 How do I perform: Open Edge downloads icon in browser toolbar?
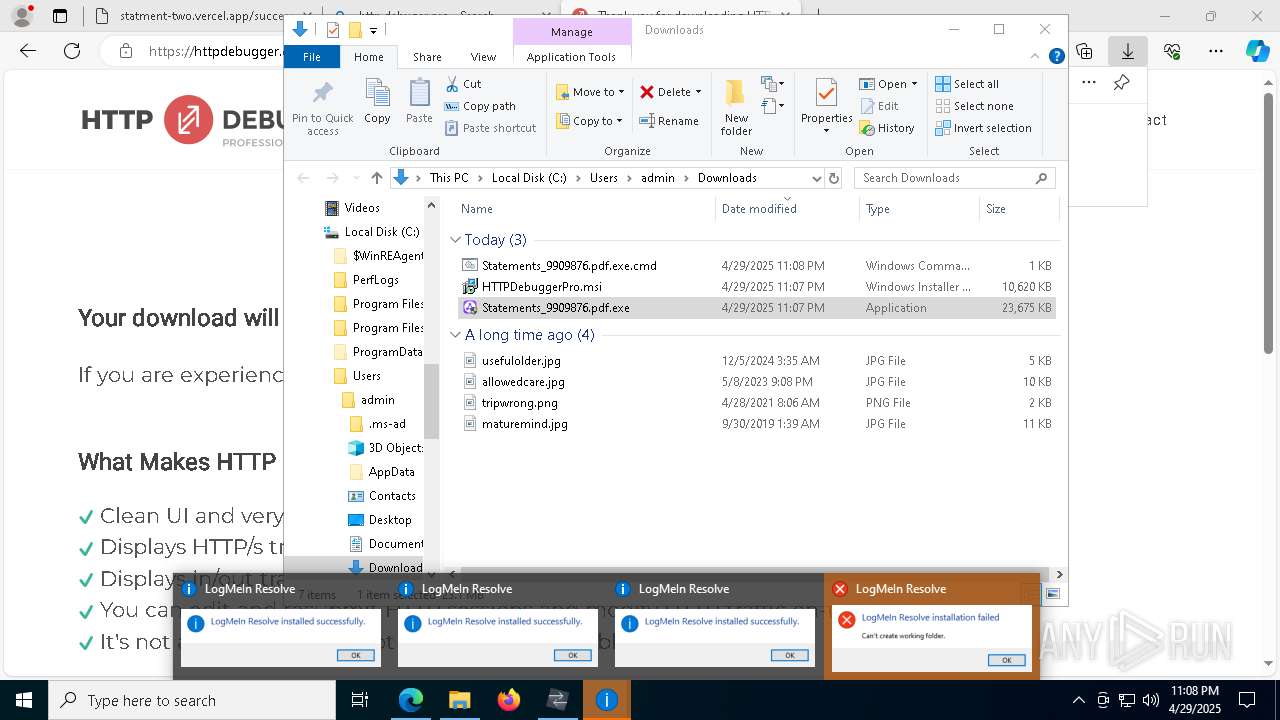coord(1128,50)
